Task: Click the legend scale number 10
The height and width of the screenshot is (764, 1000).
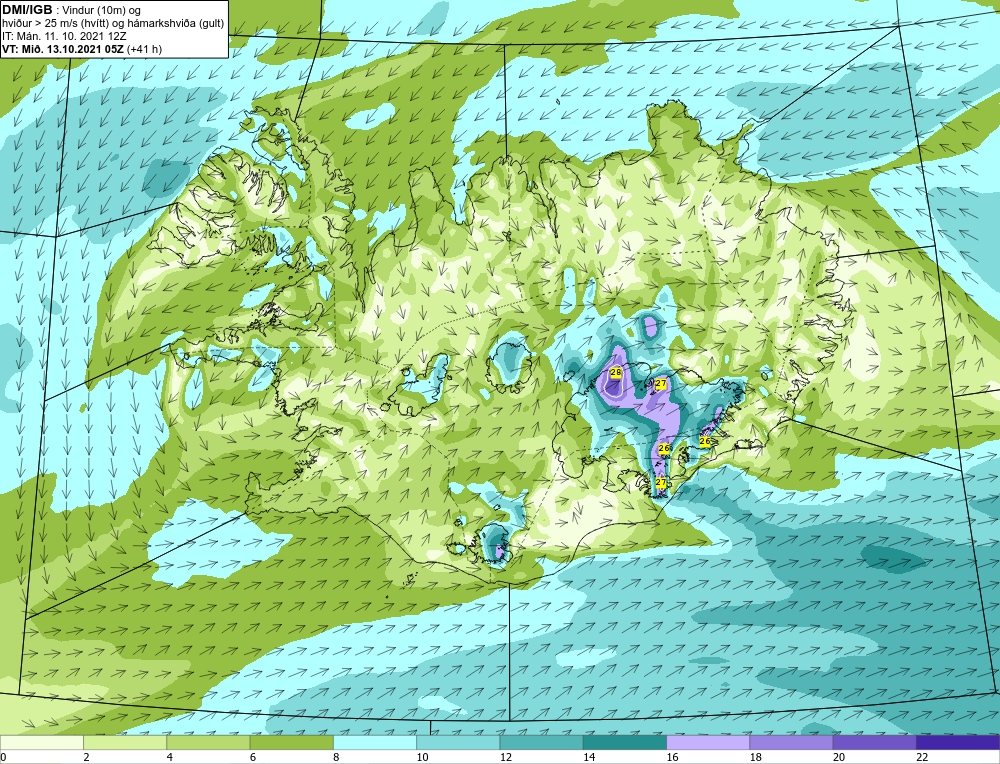Action: (x=422, y=757)
